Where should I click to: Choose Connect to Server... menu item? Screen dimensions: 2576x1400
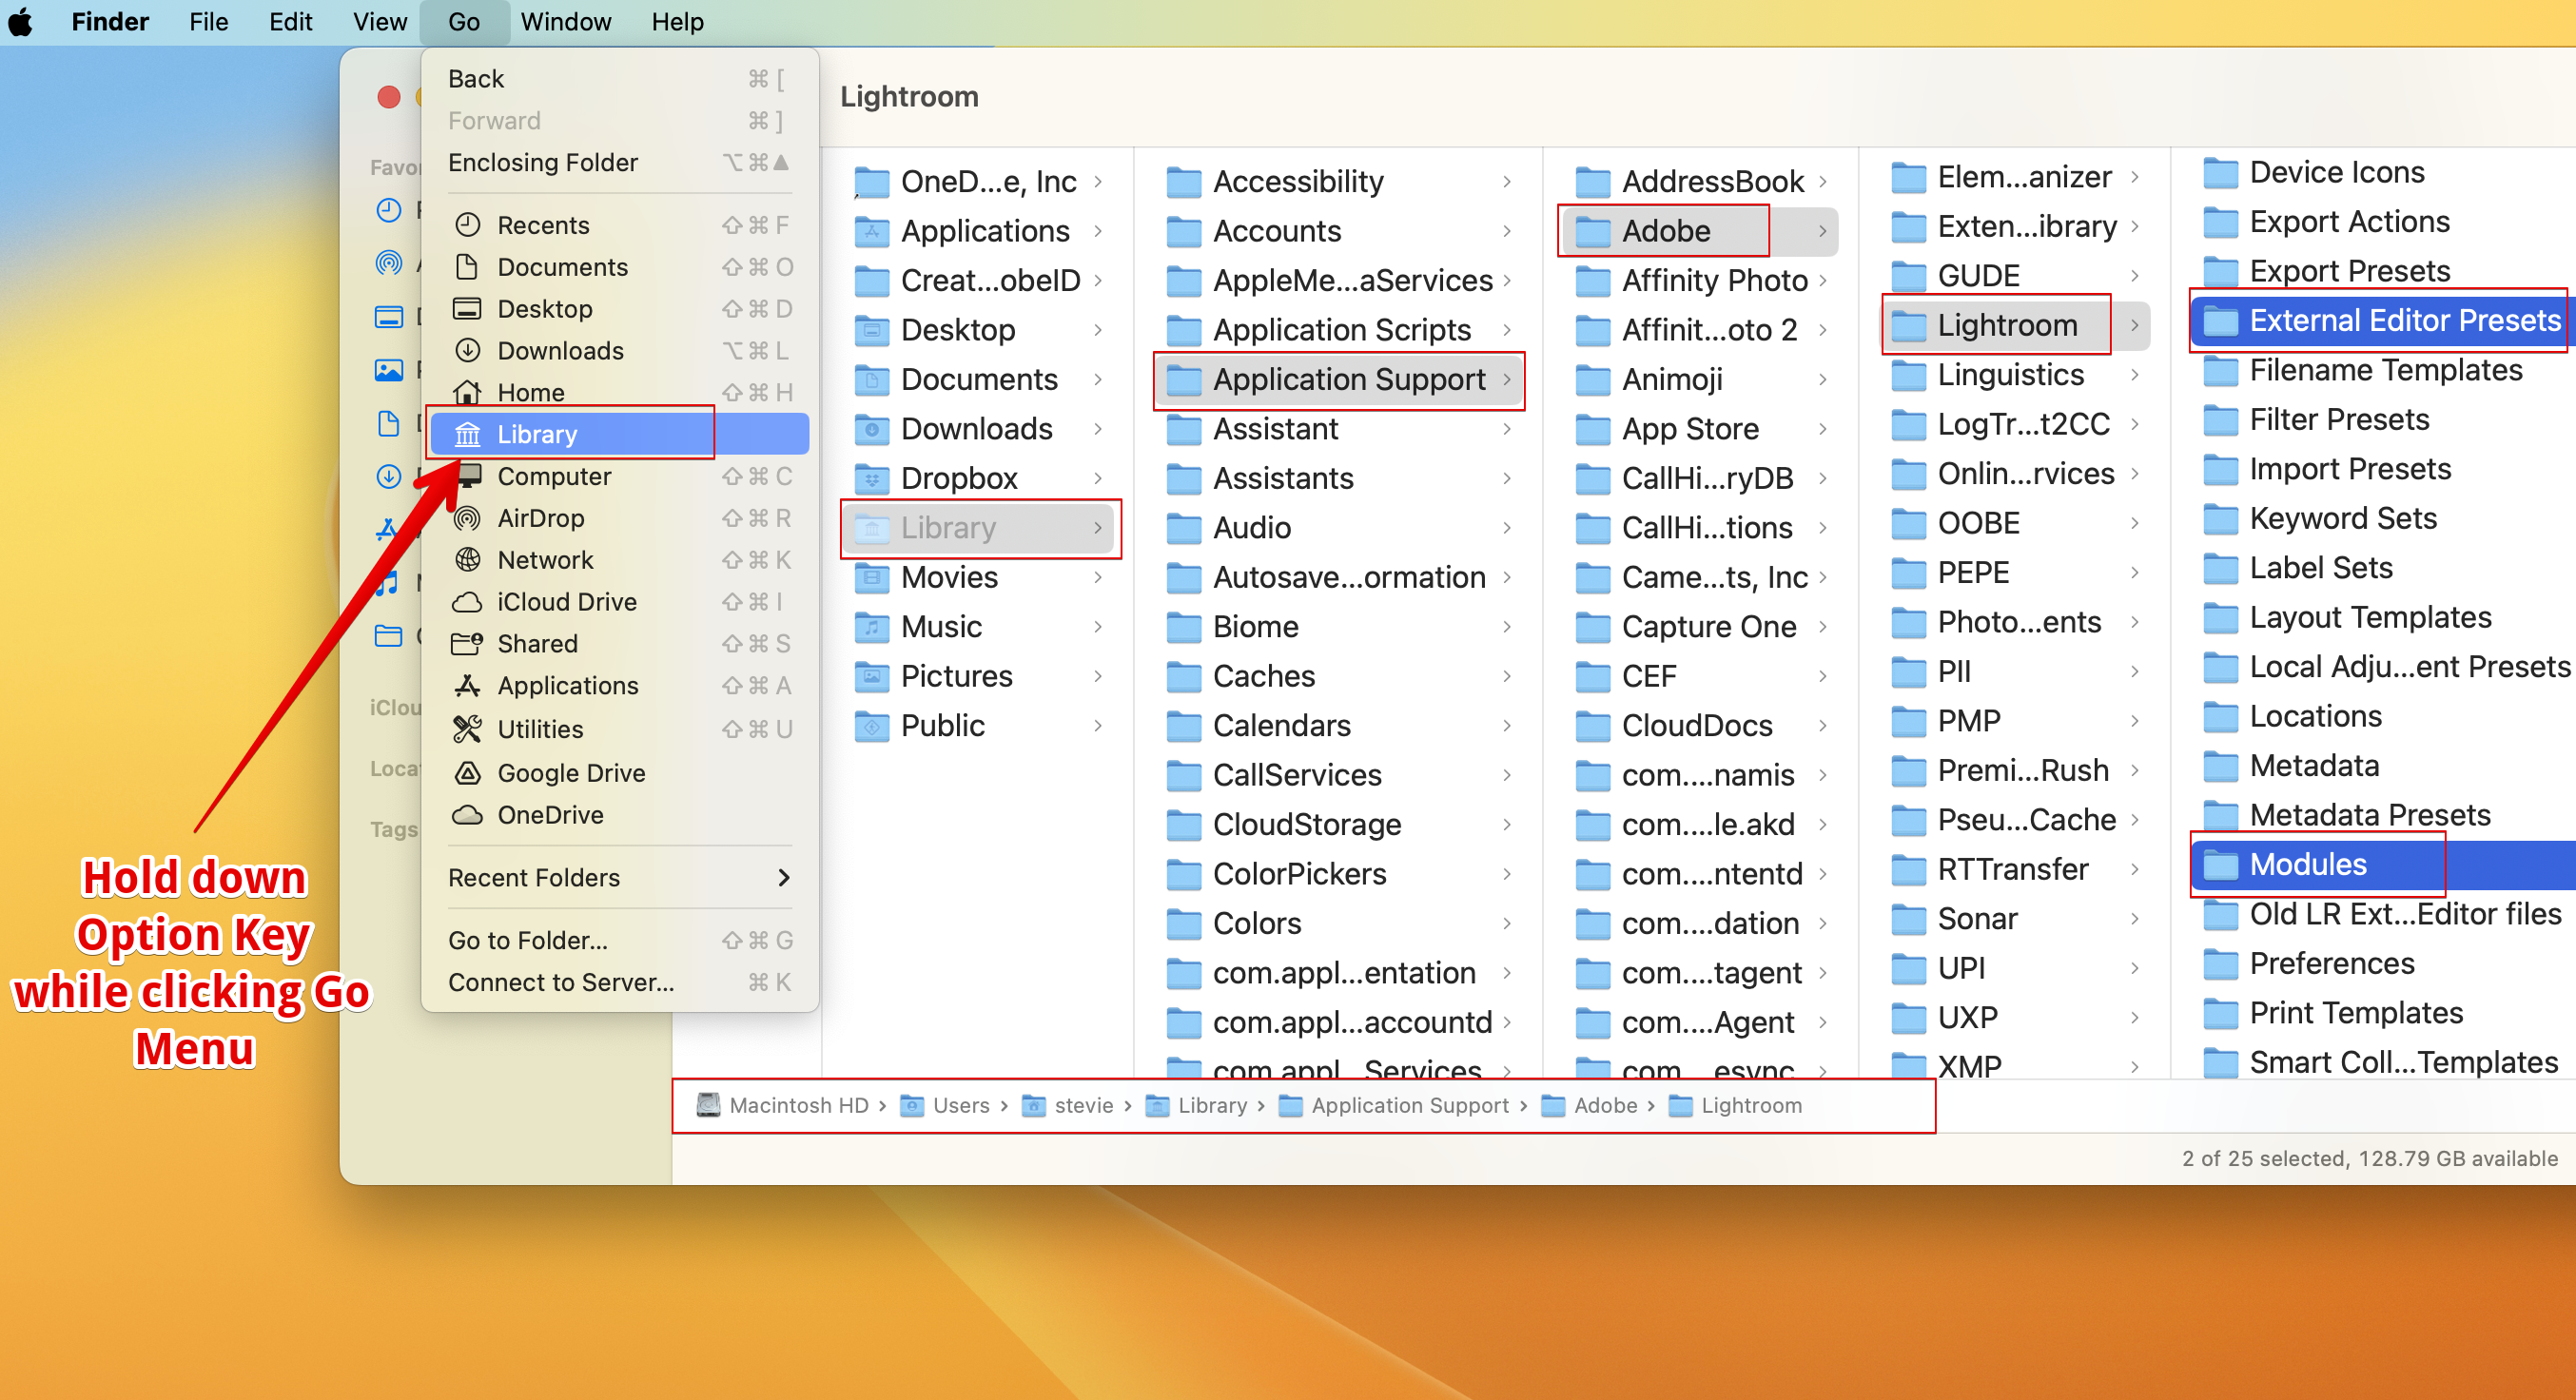click(x=619, y=982)
